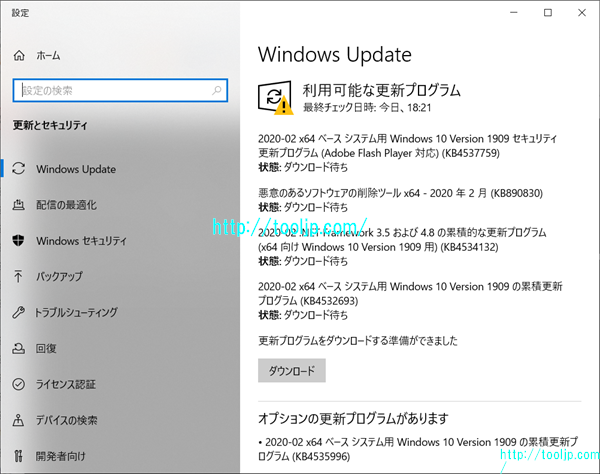Click 更新とセキュリティ section header
600x474 pixels.
pos(50,125)
